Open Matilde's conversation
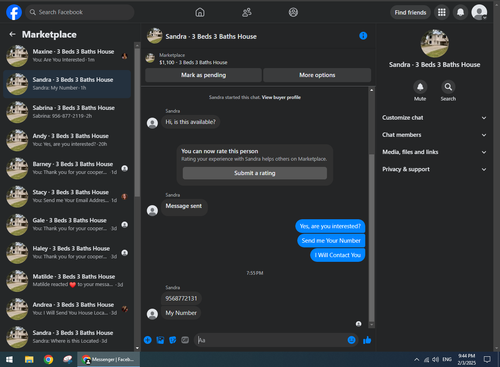This screenshot has width=500, height=367. point(67,281)
